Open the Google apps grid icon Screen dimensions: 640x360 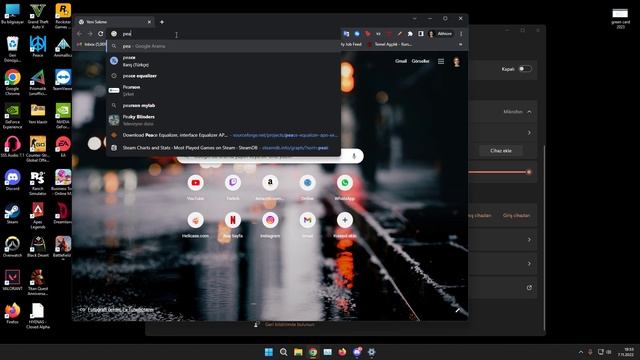(441, 62)
